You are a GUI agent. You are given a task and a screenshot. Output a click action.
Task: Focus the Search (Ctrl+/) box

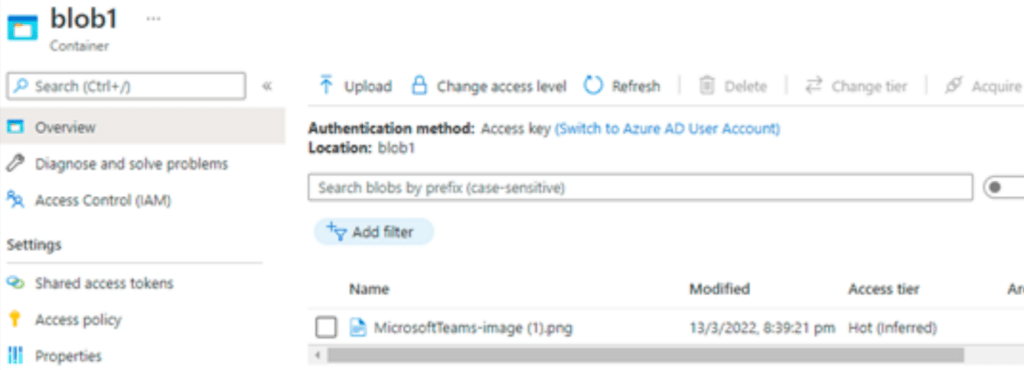pyautogui.click(x=126, y=86)
